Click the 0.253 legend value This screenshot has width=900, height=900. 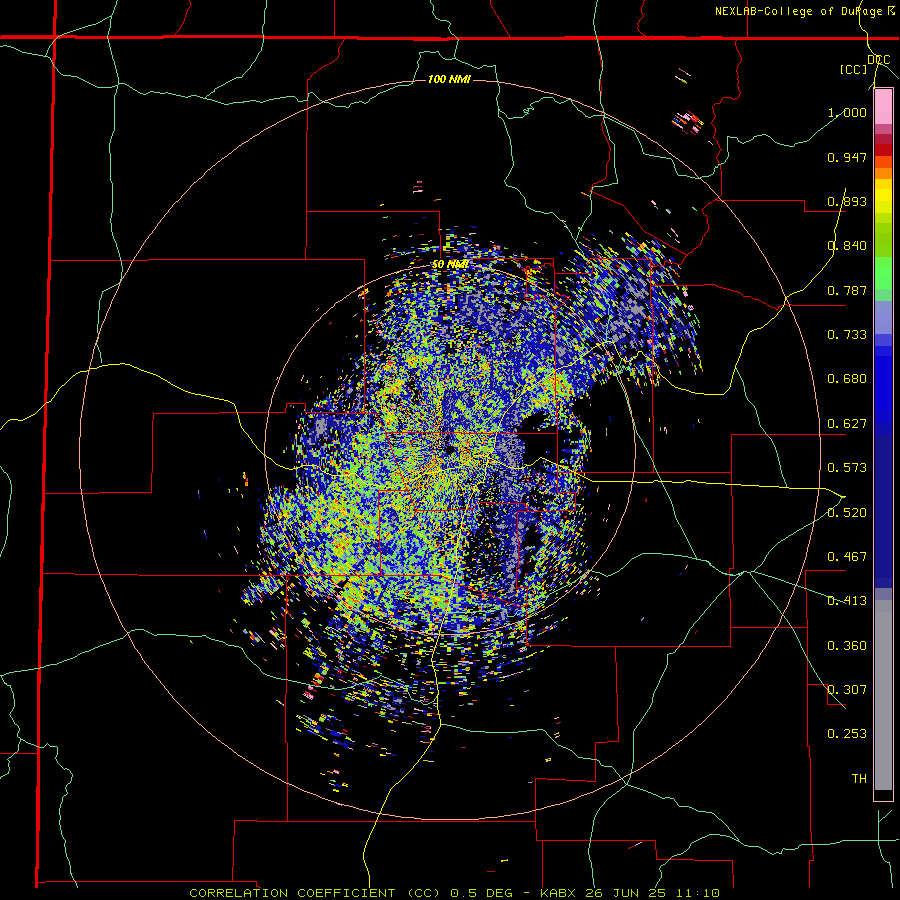click(x=847, y=734)
